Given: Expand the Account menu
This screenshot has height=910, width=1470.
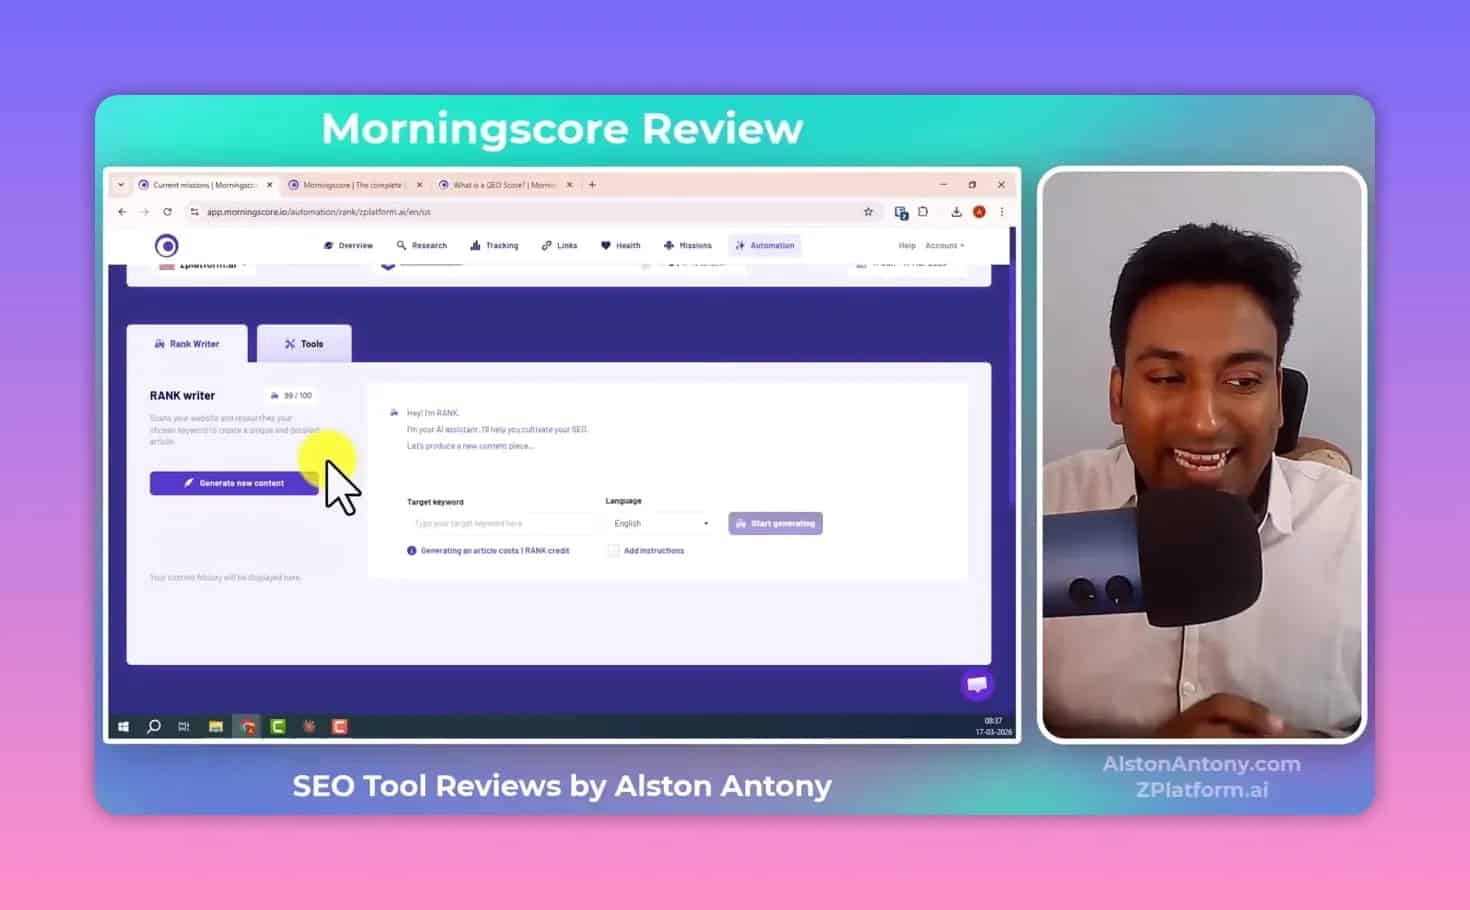Looking at the screenshot, I should pos(943,245).
